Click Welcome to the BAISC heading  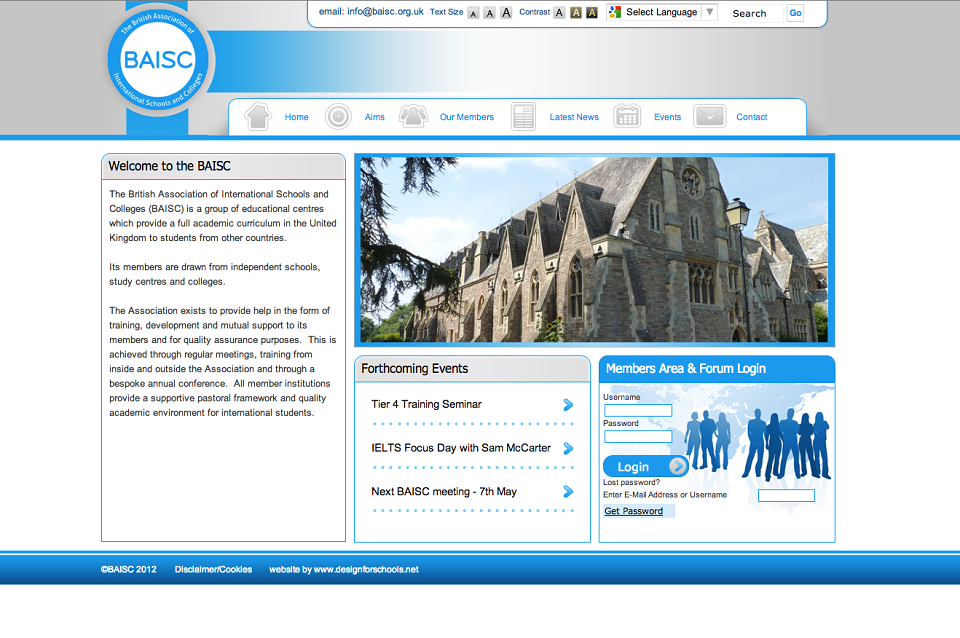tap(170, 166)
